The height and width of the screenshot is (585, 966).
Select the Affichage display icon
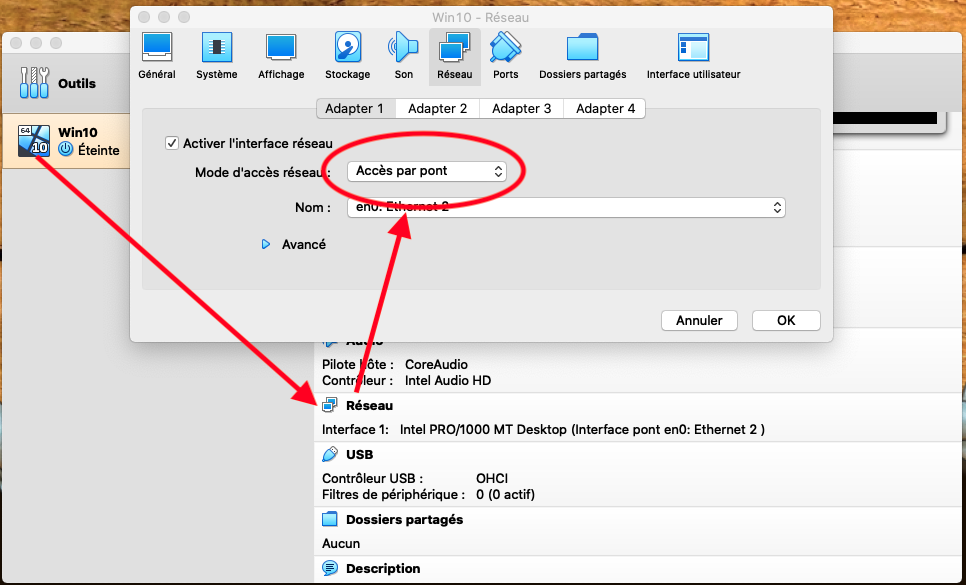point(281,48)
